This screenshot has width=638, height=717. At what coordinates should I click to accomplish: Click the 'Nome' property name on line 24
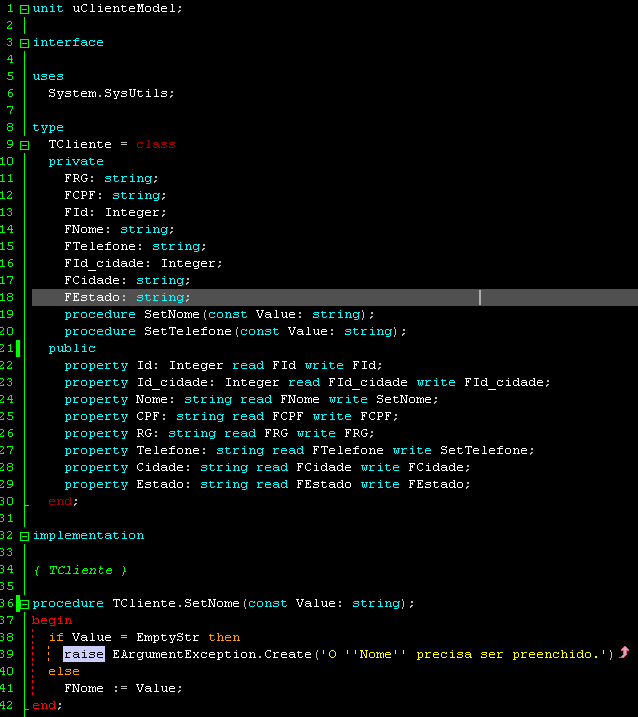151,399
